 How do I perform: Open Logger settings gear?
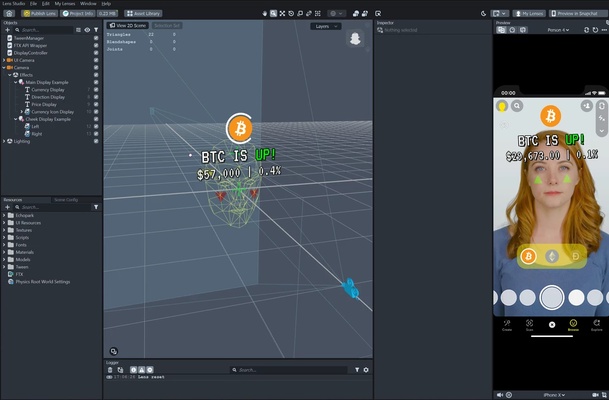(366, 370)
